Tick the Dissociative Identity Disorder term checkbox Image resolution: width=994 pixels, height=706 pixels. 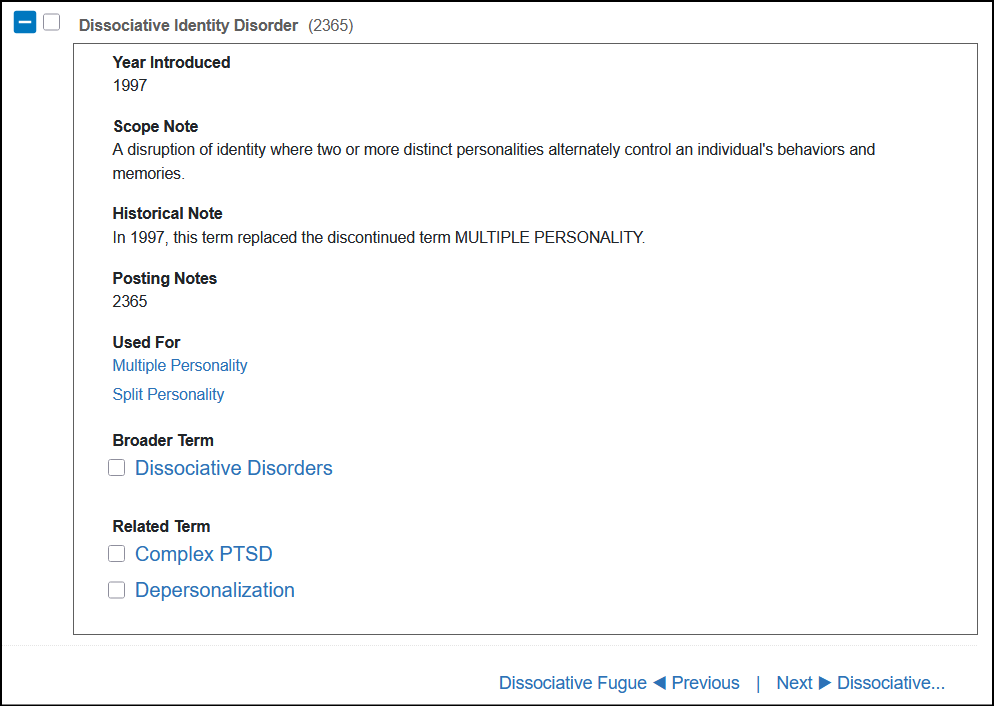click(52, 23)
